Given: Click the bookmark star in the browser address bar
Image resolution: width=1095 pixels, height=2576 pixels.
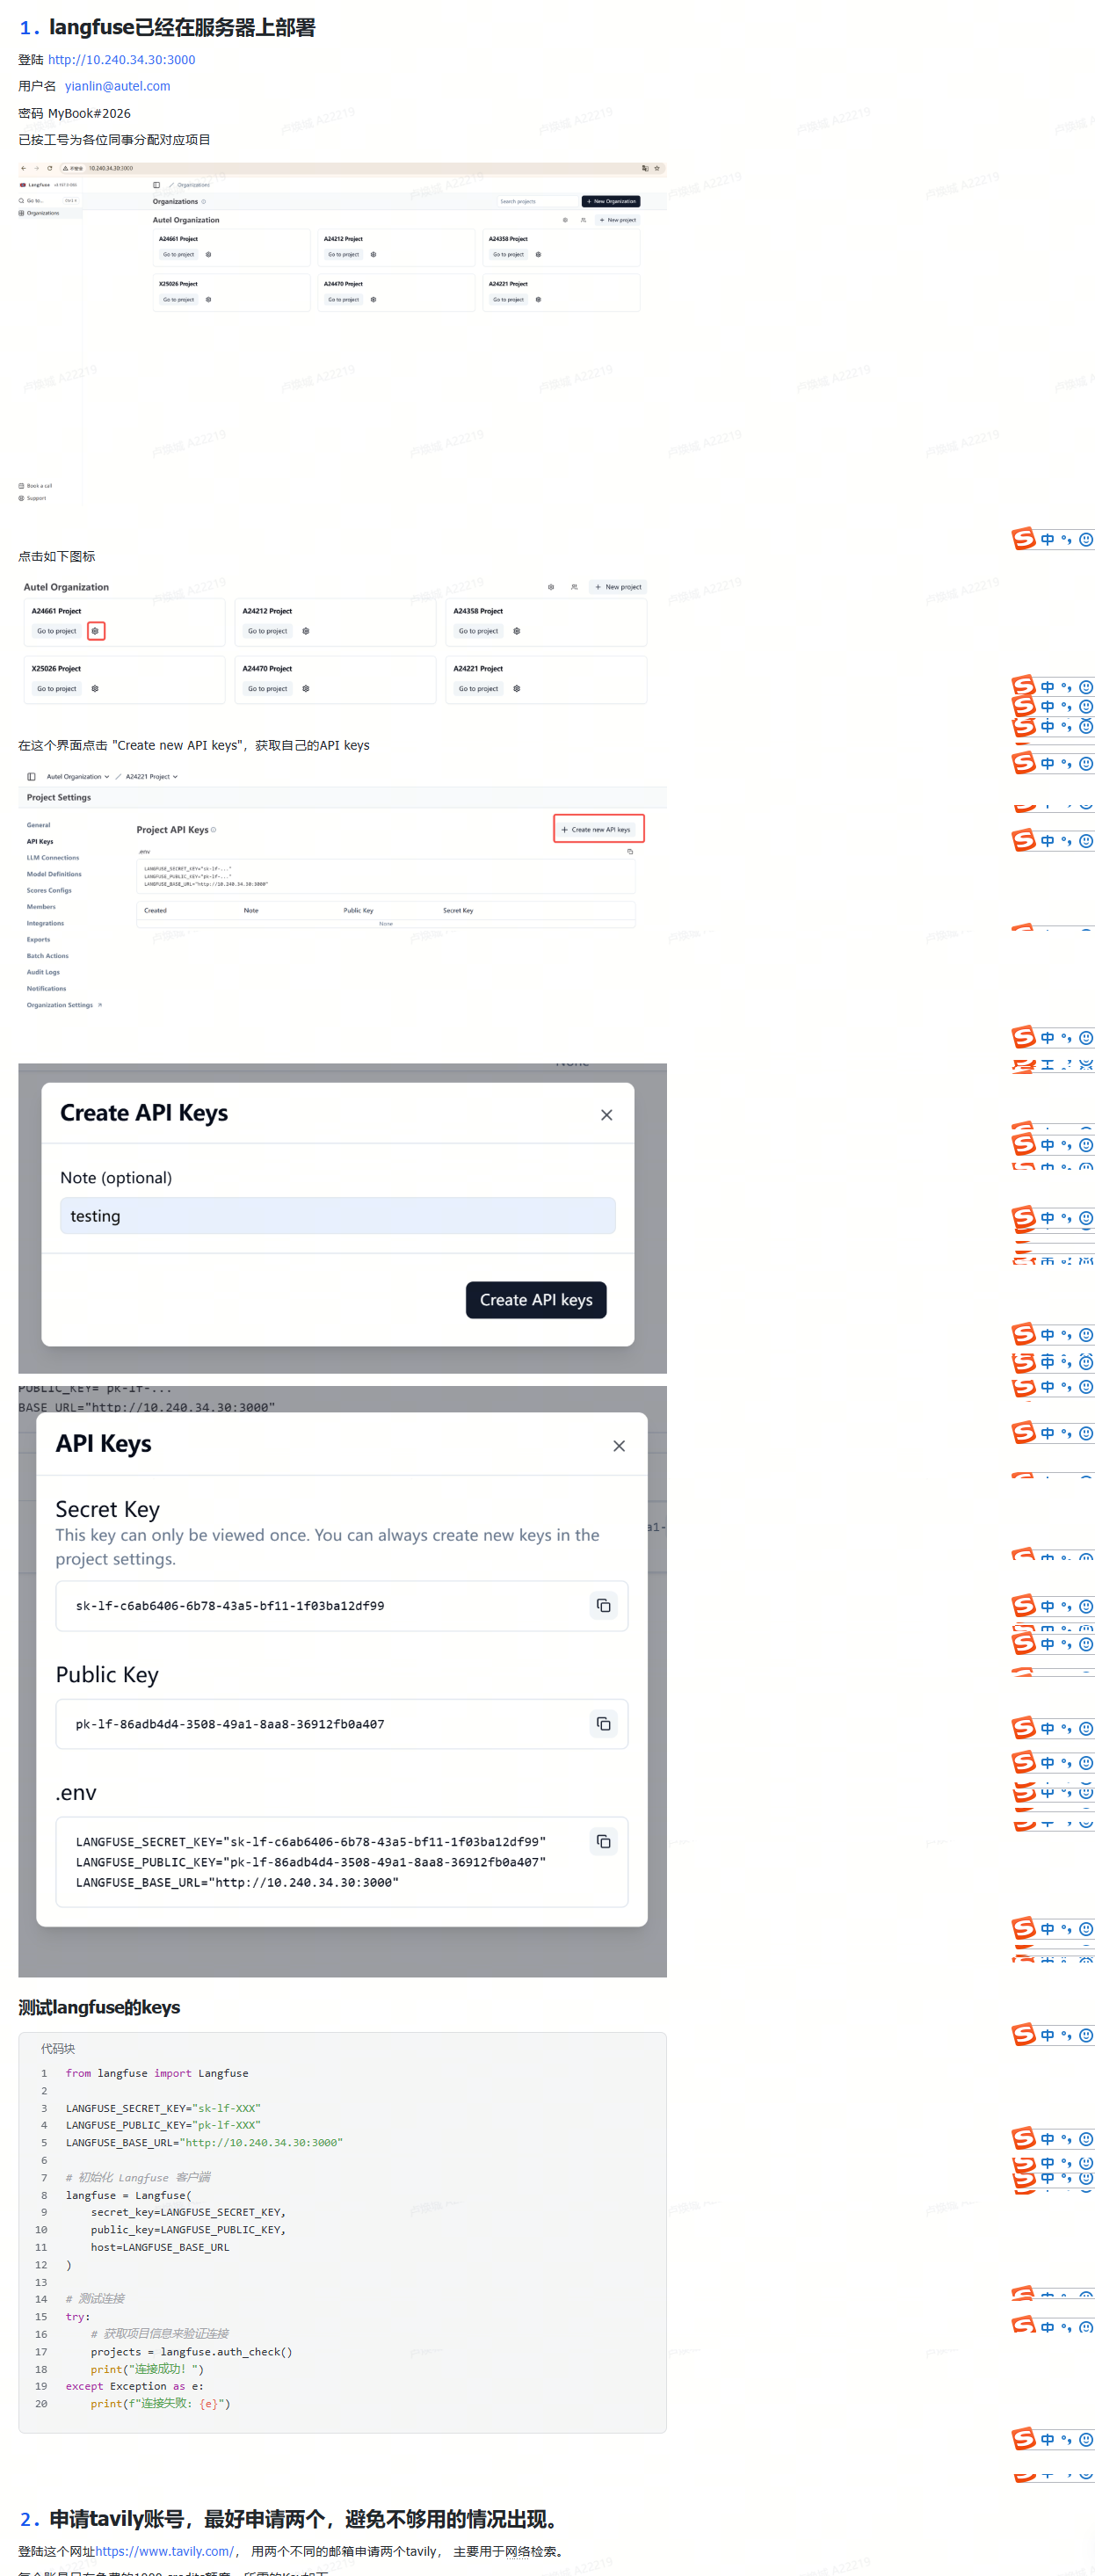Looking at the screenshot, I should (657, 168).
